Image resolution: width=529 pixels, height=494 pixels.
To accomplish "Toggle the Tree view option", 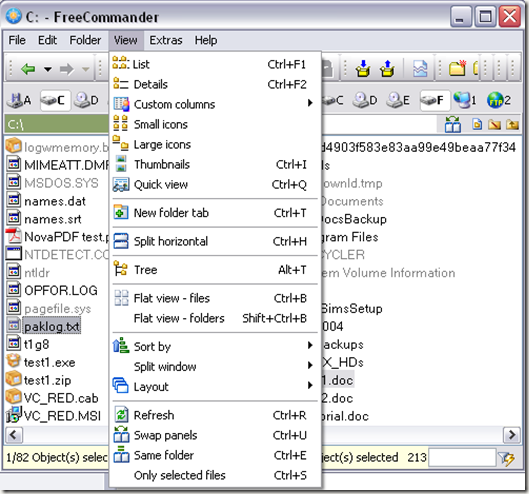I will [x=215, y=270].
